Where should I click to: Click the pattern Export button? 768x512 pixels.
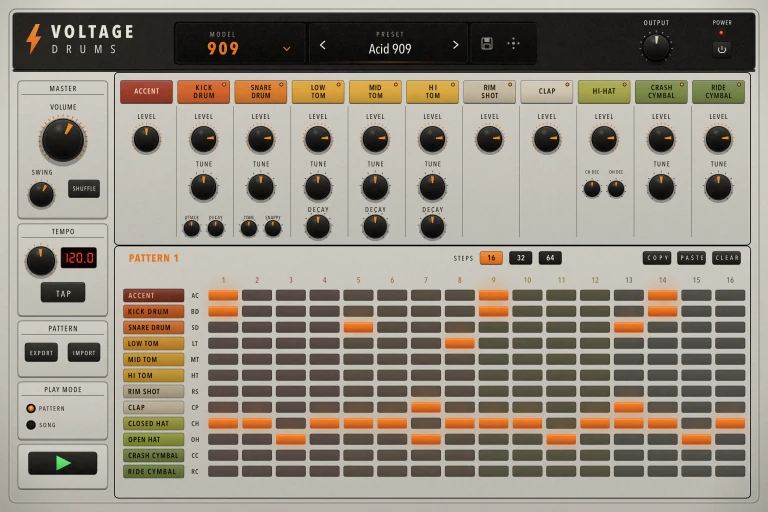click(41, 352)
